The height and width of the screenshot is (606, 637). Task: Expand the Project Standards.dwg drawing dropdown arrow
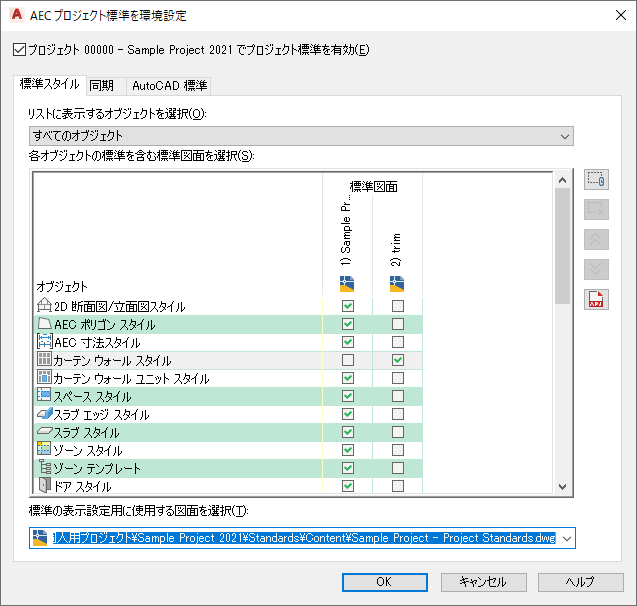pyautogui.click(x=567, y=539)
